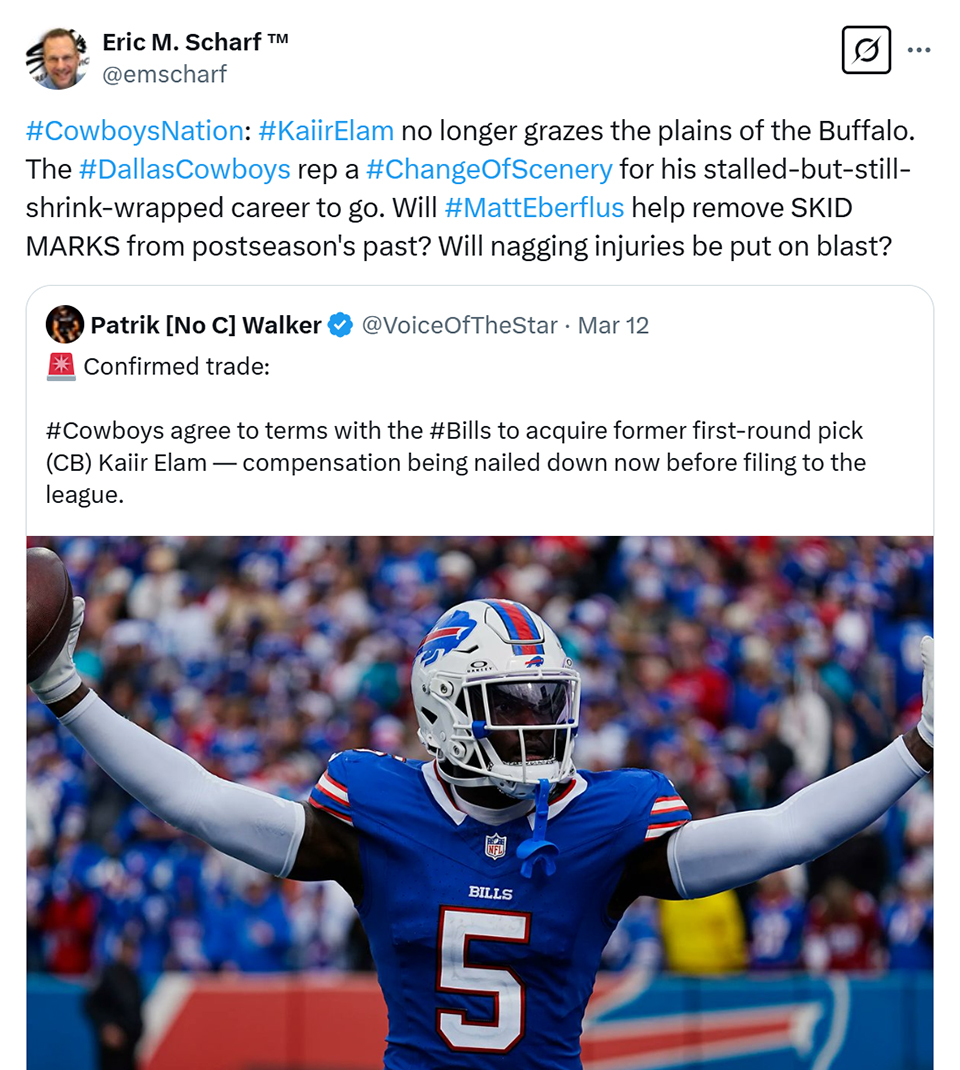Open the Patrik [No C] Walker name

(206, 325)
